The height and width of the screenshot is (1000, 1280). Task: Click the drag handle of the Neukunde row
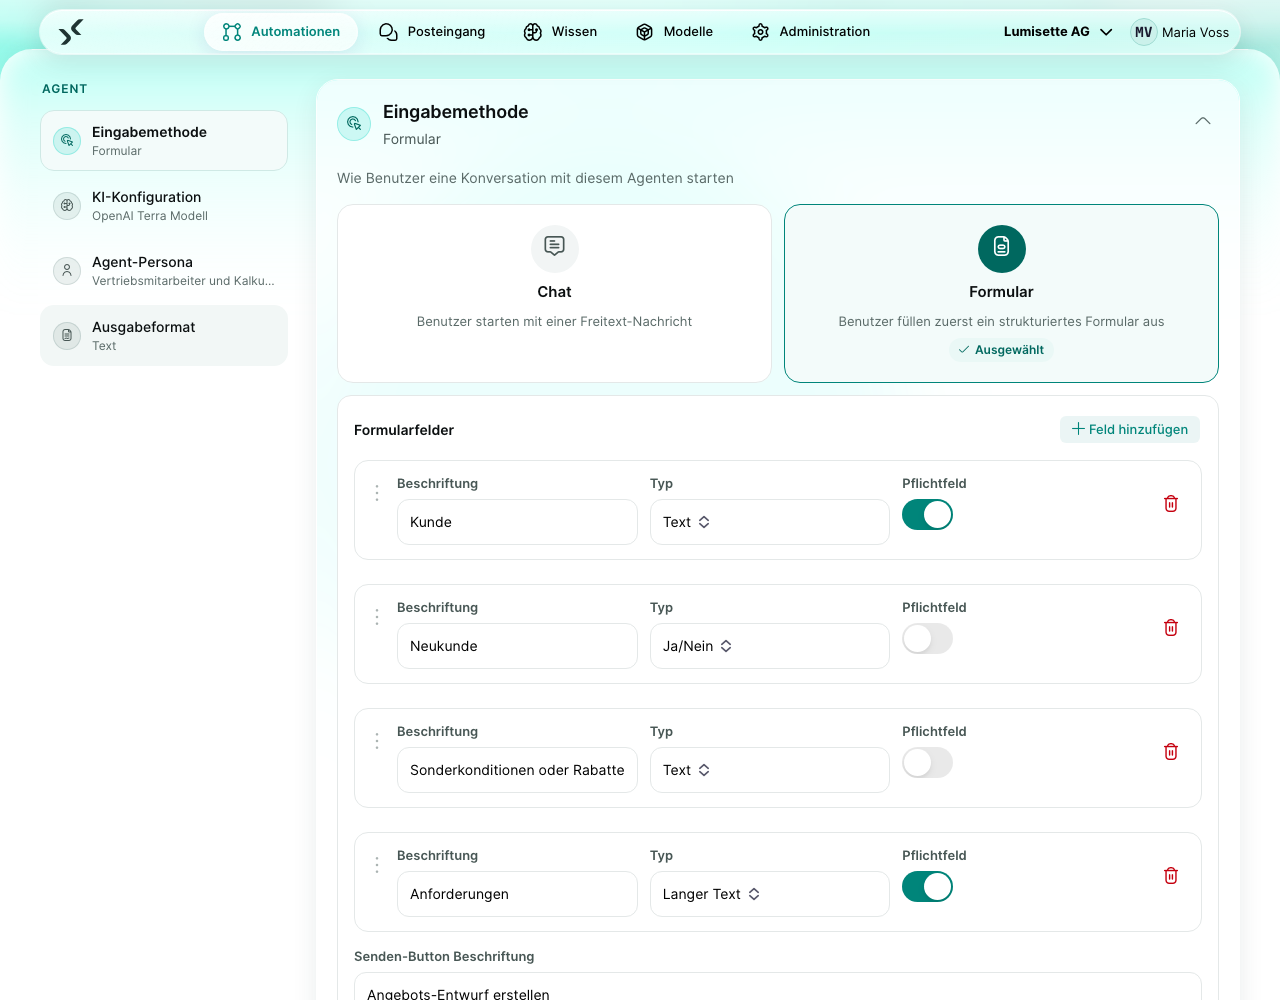tap(377, 617)
